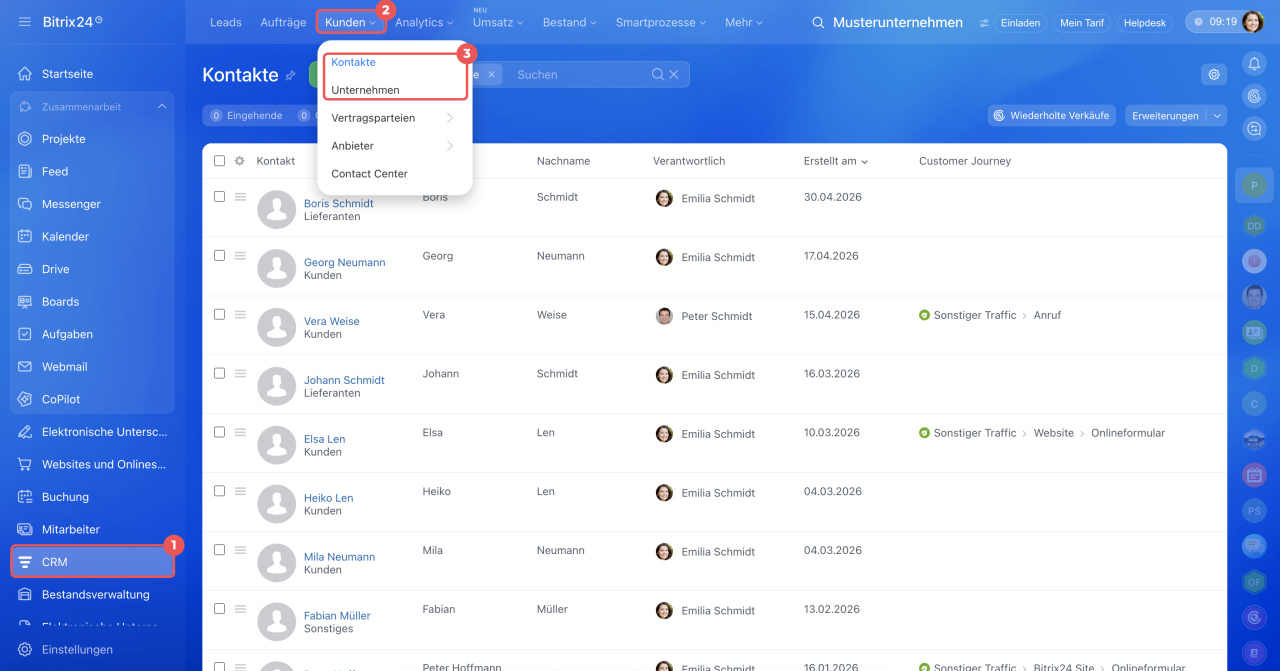Open the chat search icon in right panel
This screenshot has height=671, width=1280.
click(x=1254, y=128)
